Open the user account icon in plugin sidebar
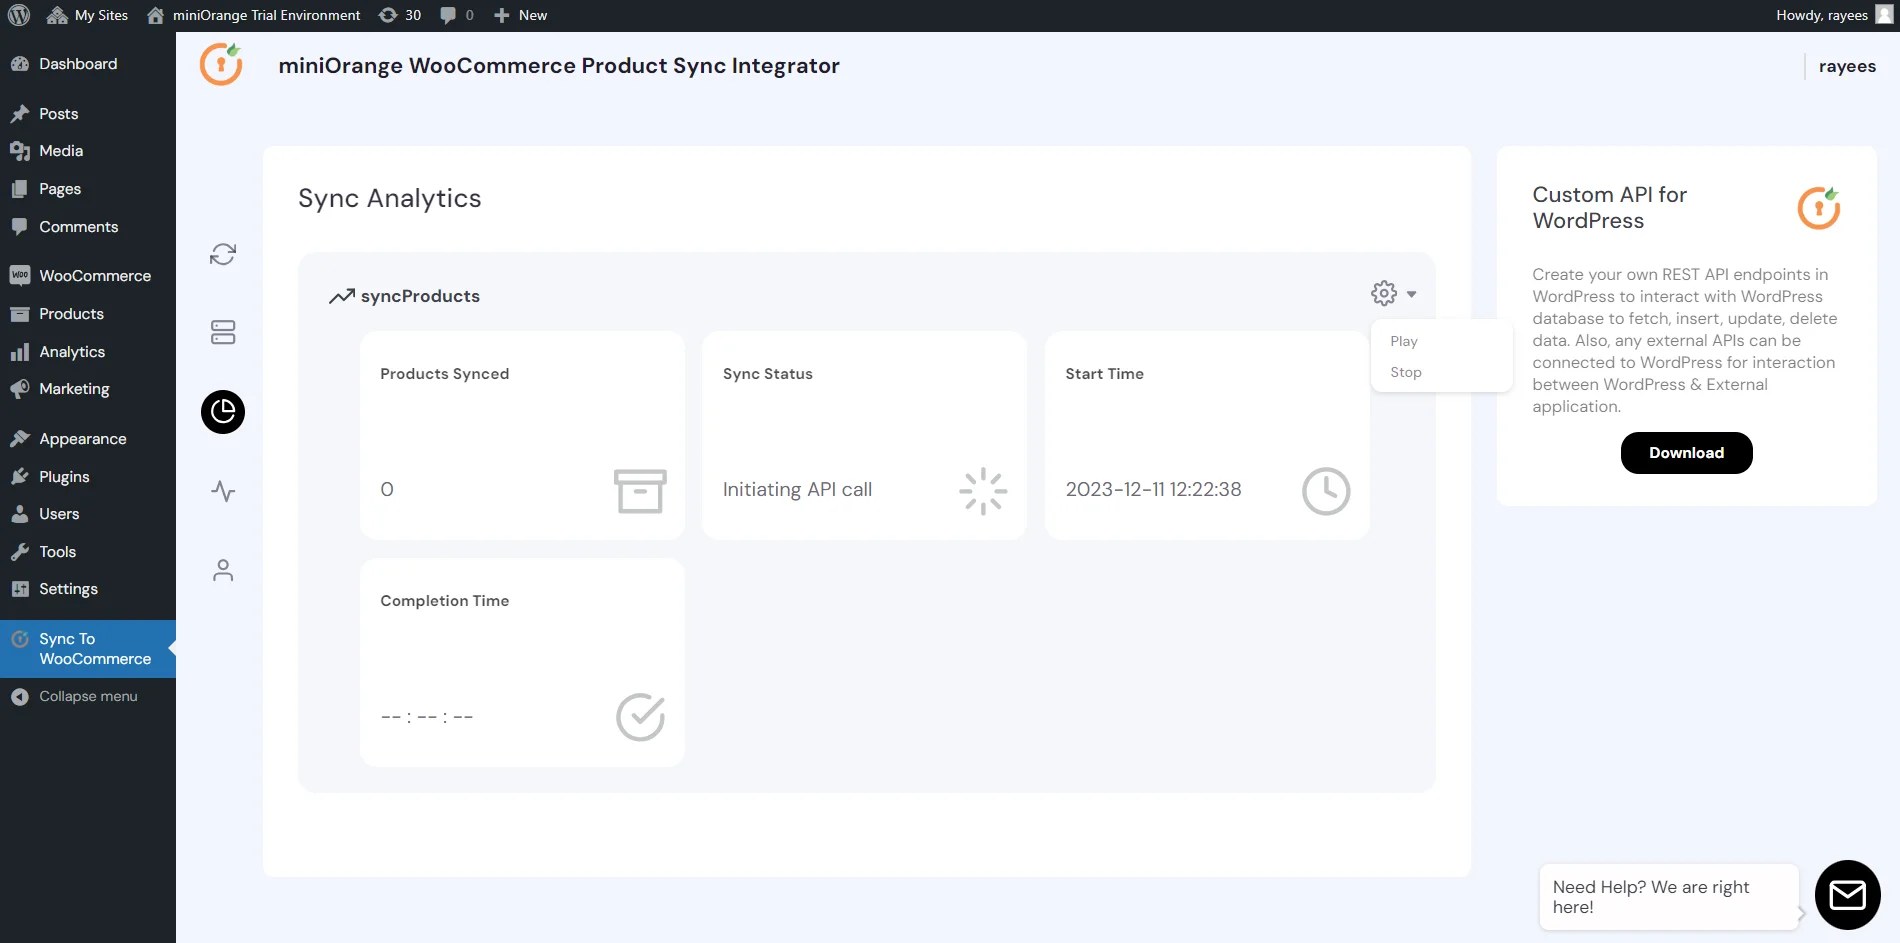 [222, 570]
